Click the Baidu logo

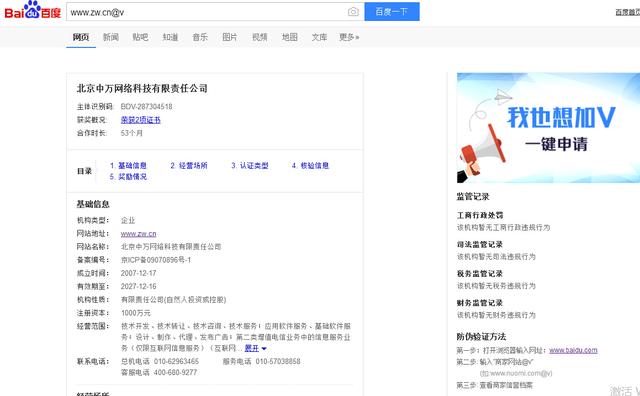33,11
